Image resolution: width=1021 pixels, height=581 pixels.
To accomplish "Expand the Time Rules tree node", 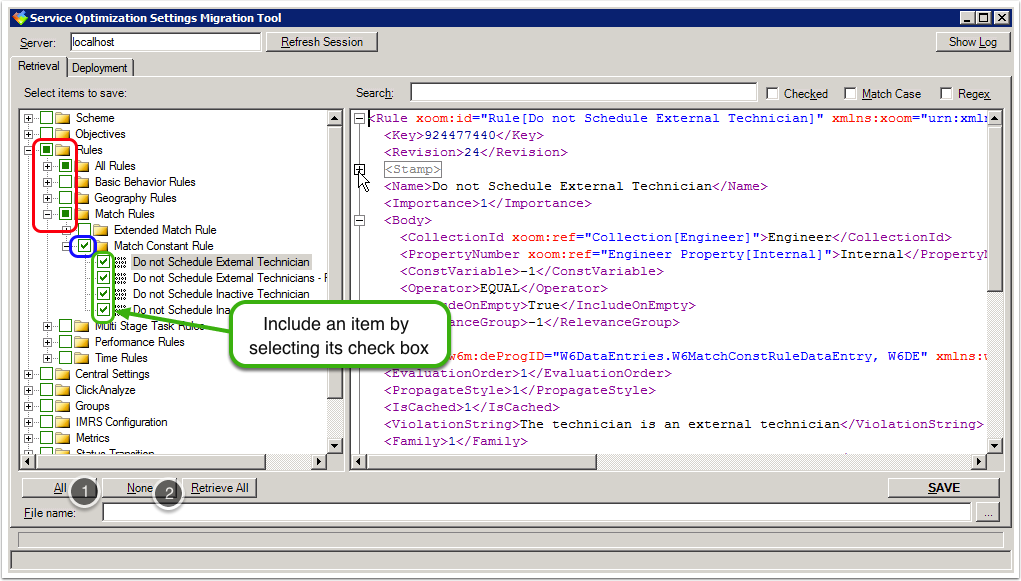I will point(48,358).
